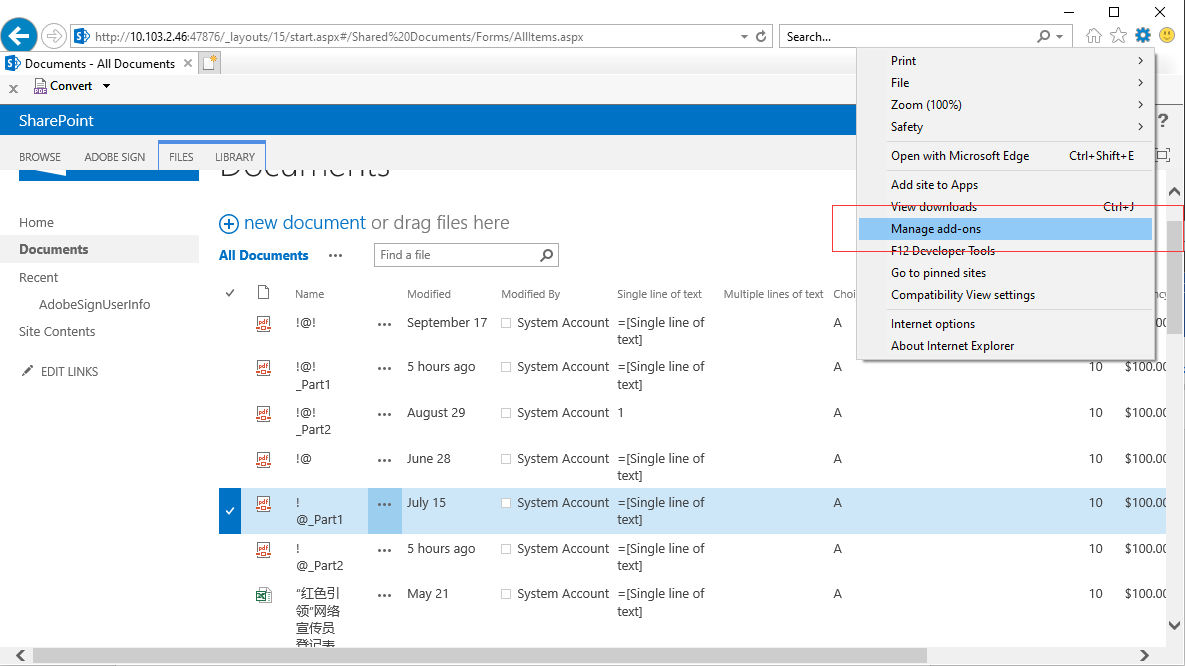Click into the Find a file field
1185x666 pixels.
coord(455,255)
